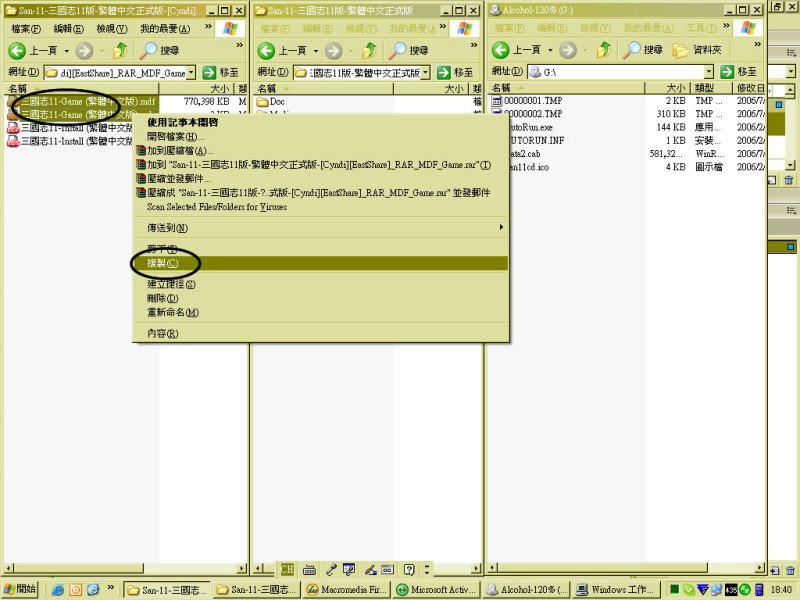The height and width of the screenshot is (600, 800).
Task: Click Up folder icon in middle window
Action: [x=369, y=50]
